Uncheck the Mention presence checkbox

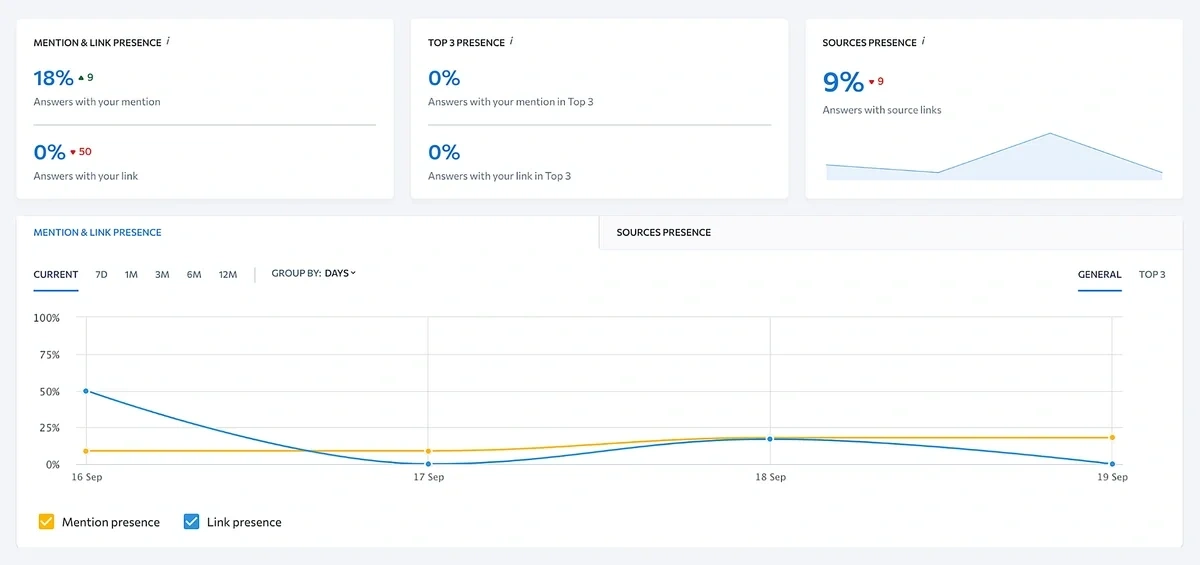point(46,522)
